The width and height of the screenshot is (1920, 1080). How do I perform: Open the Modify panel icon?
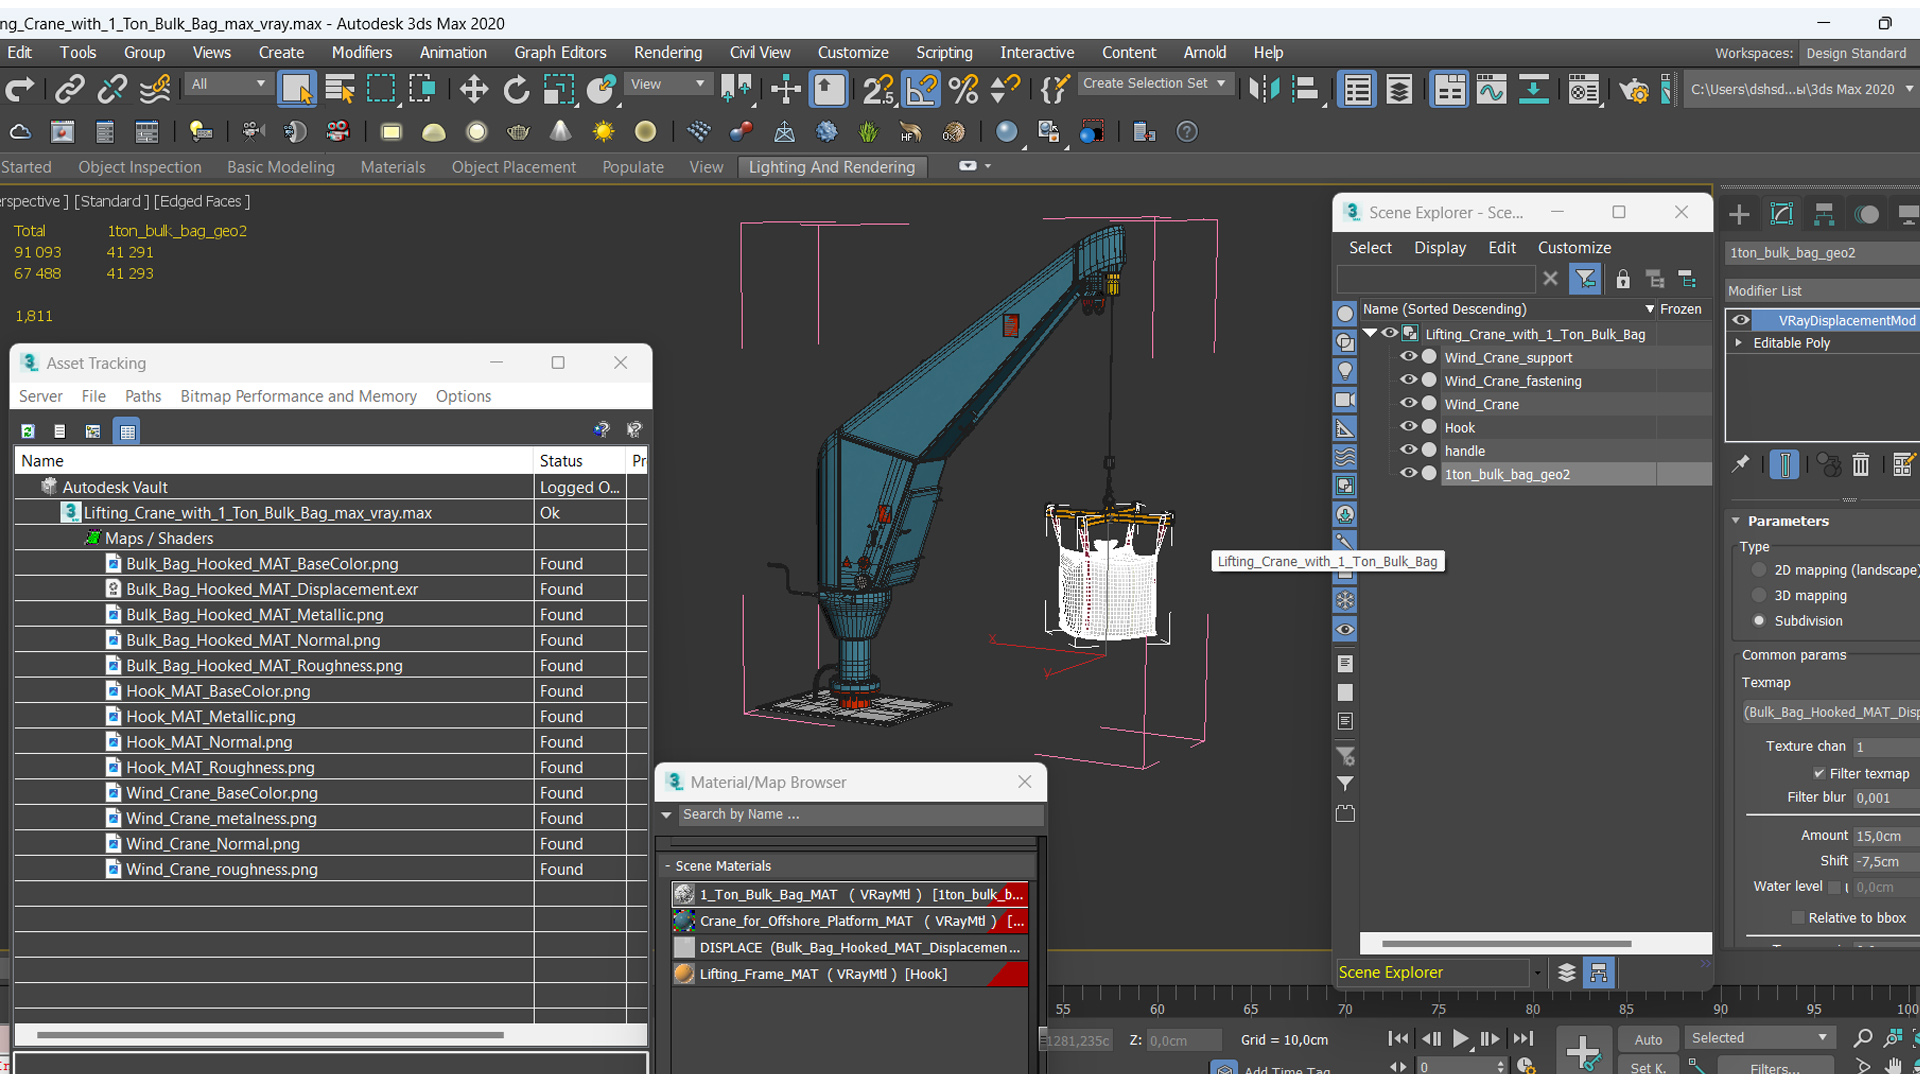point(1782,214)
